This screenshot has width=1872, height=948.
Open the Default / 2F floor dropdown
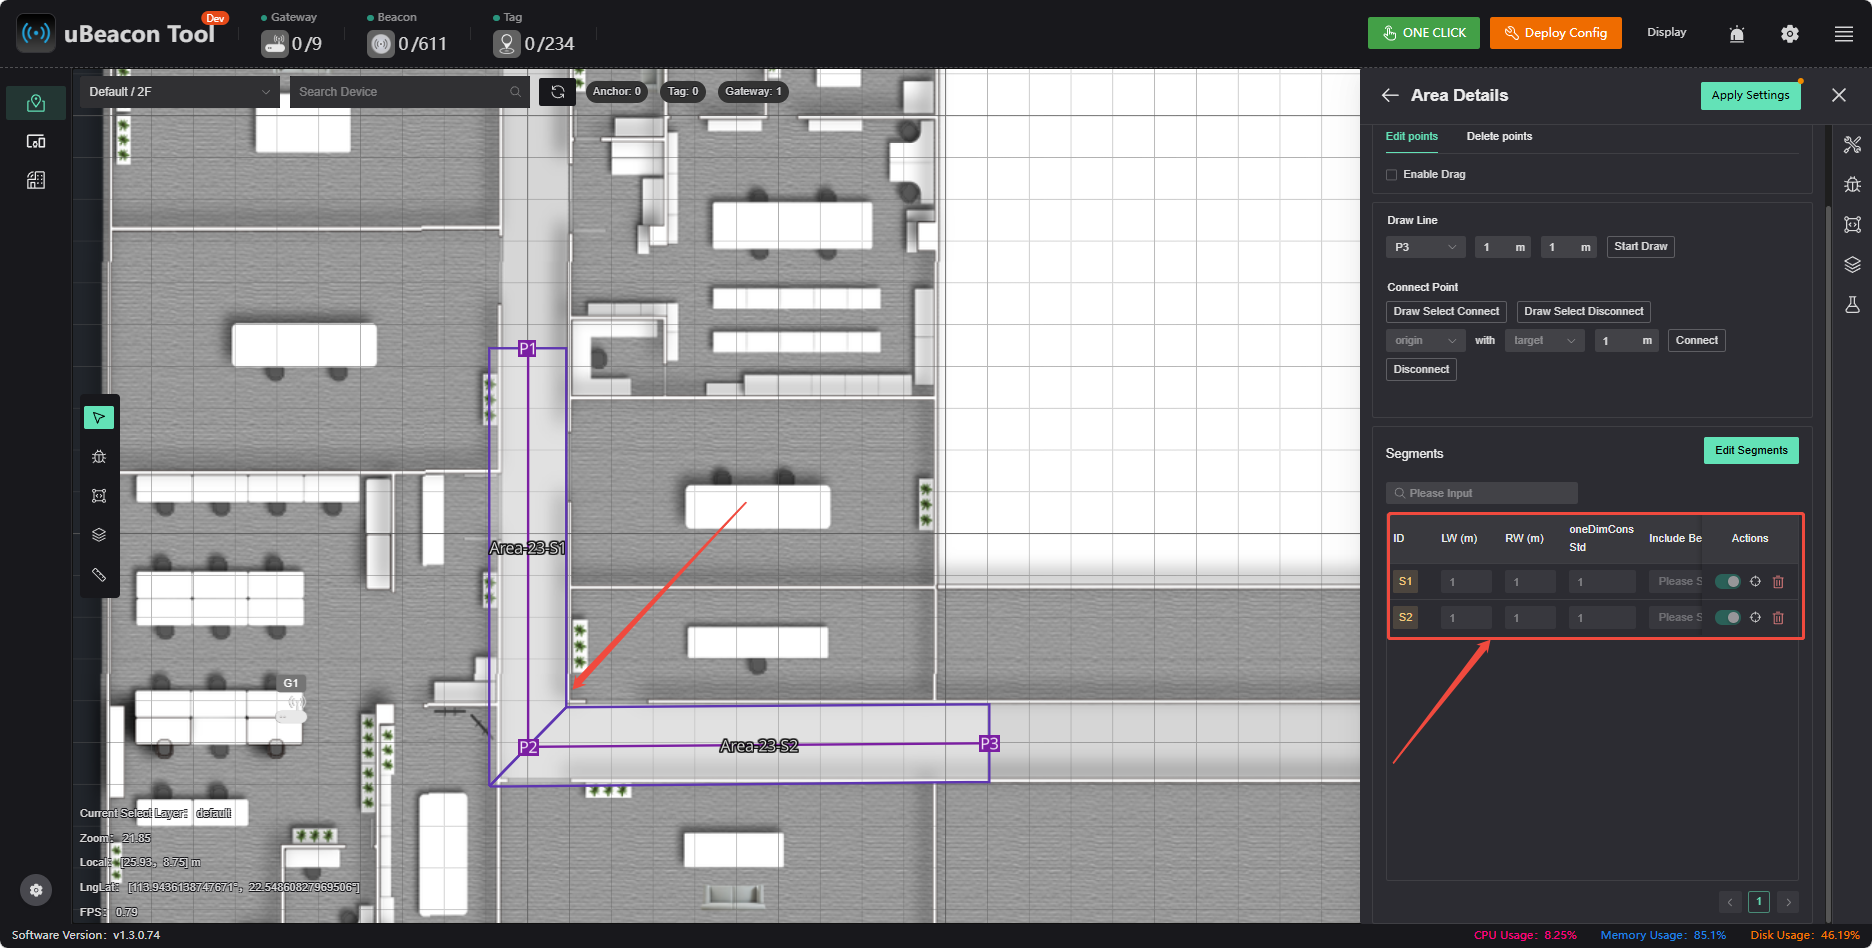click(179, 92)
